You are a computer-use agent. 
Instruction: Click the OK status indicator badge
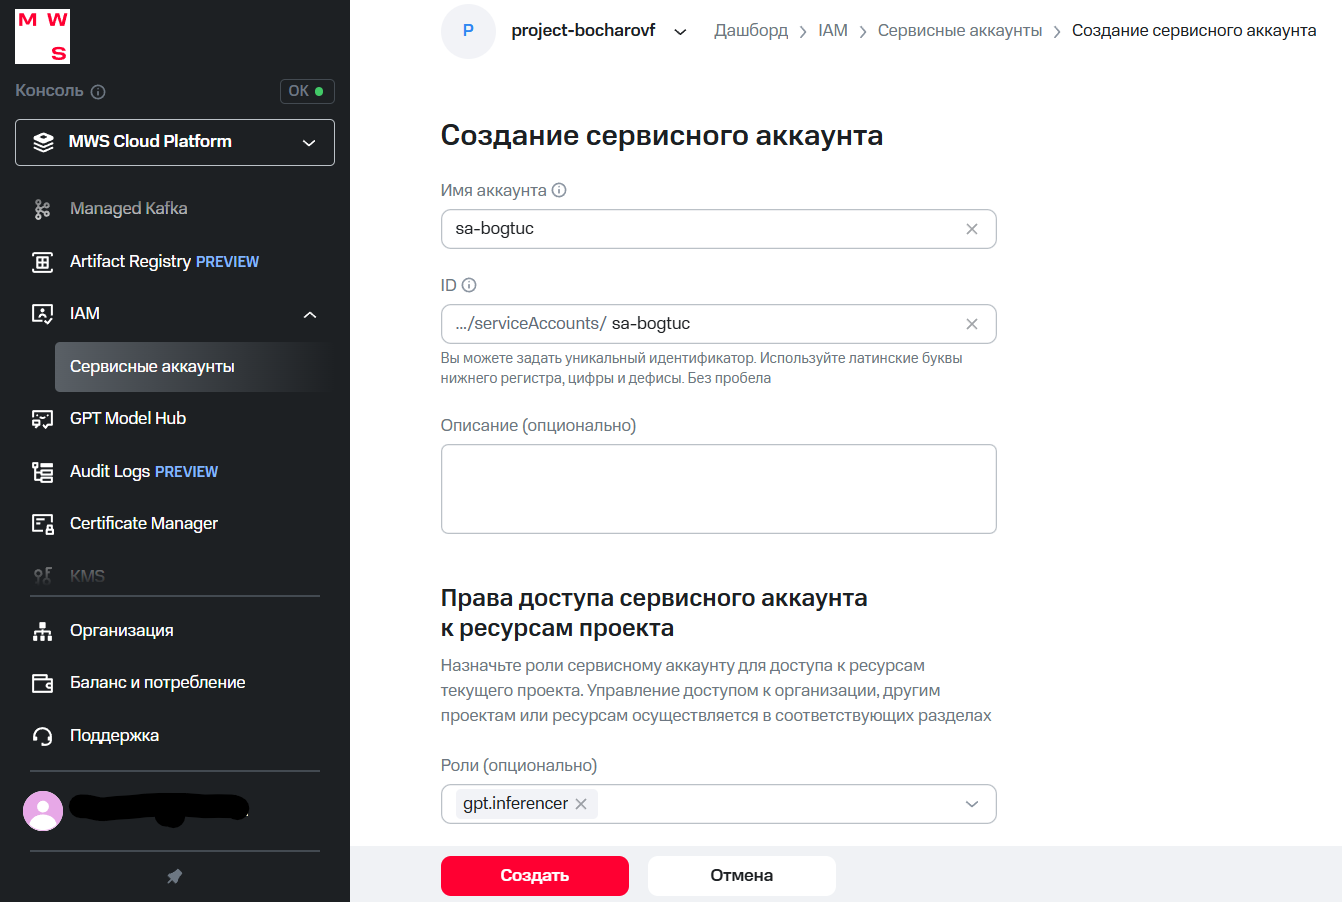point(307,91)
